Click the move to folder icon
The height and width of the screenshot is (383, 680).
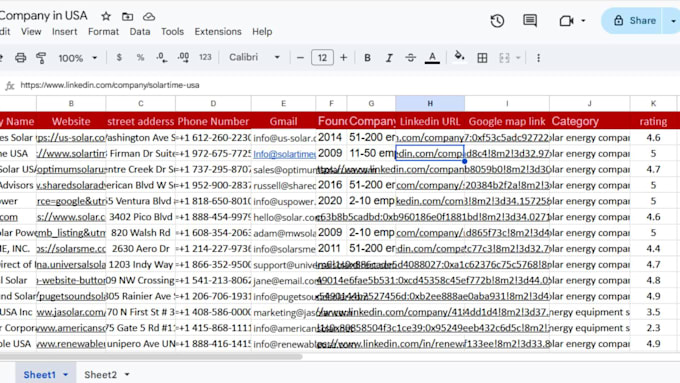(x=128, y=16)
